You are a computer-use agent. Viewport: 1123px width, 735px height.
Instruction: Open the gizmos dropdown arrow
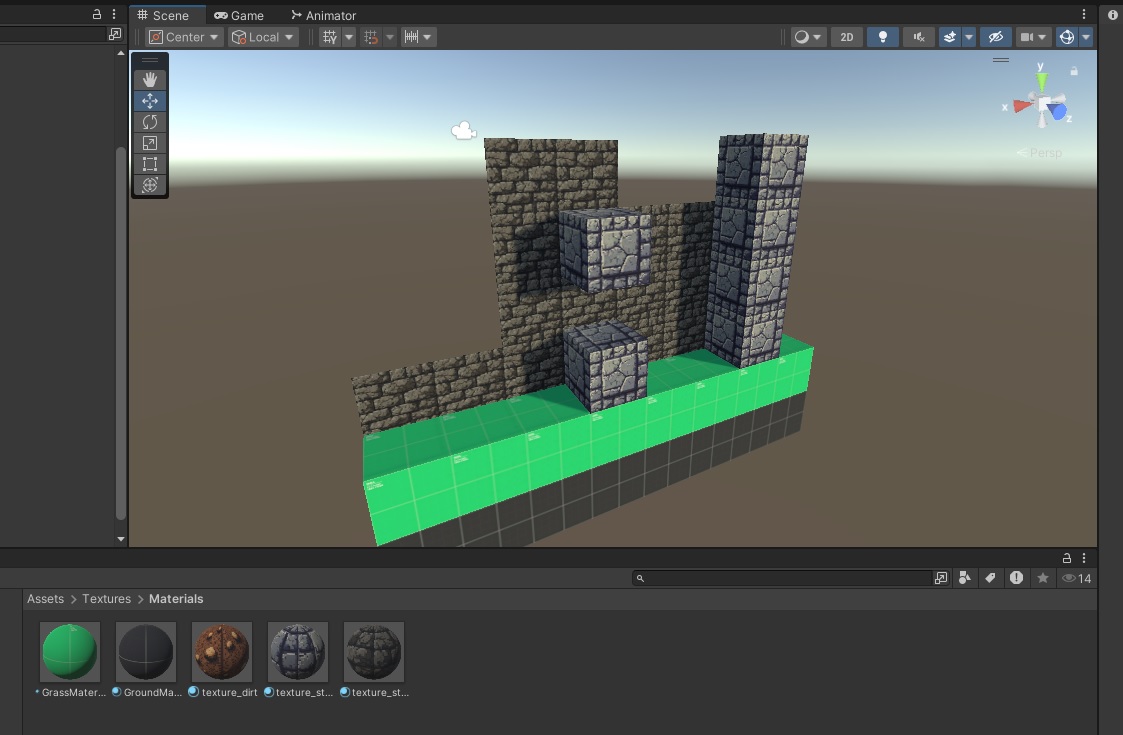pyautogui.click(x=1086, y=37)
